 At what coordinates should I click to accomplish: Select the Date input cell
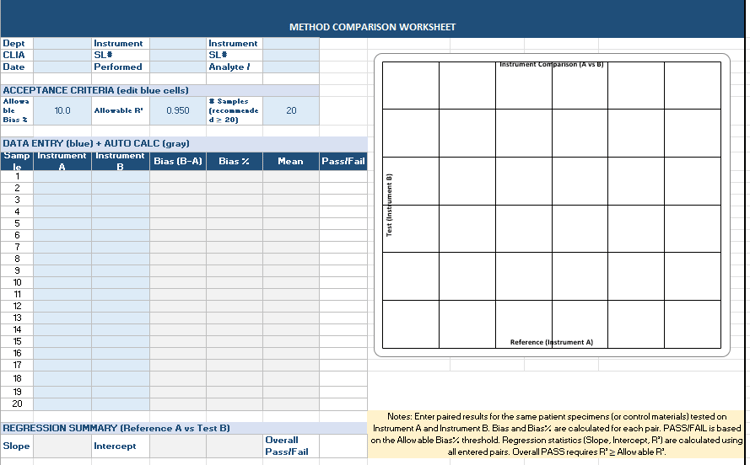click(x=62, y=67)
